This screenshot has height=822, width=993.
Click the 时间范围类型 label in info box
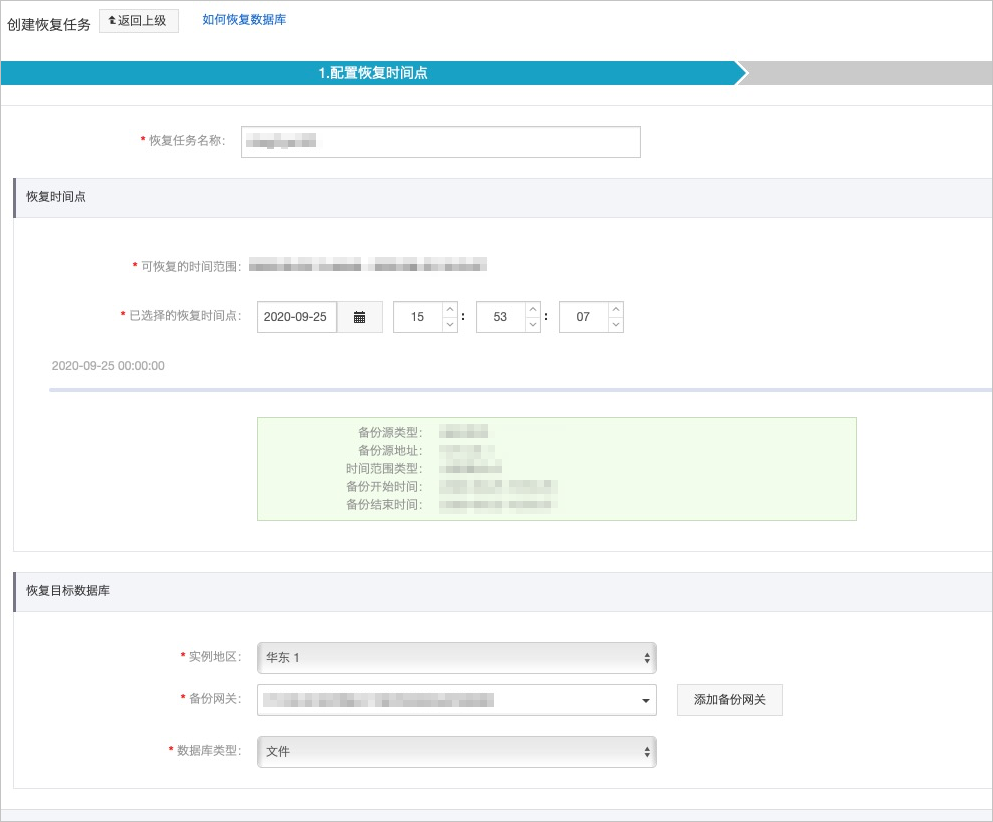pos(384,469)
